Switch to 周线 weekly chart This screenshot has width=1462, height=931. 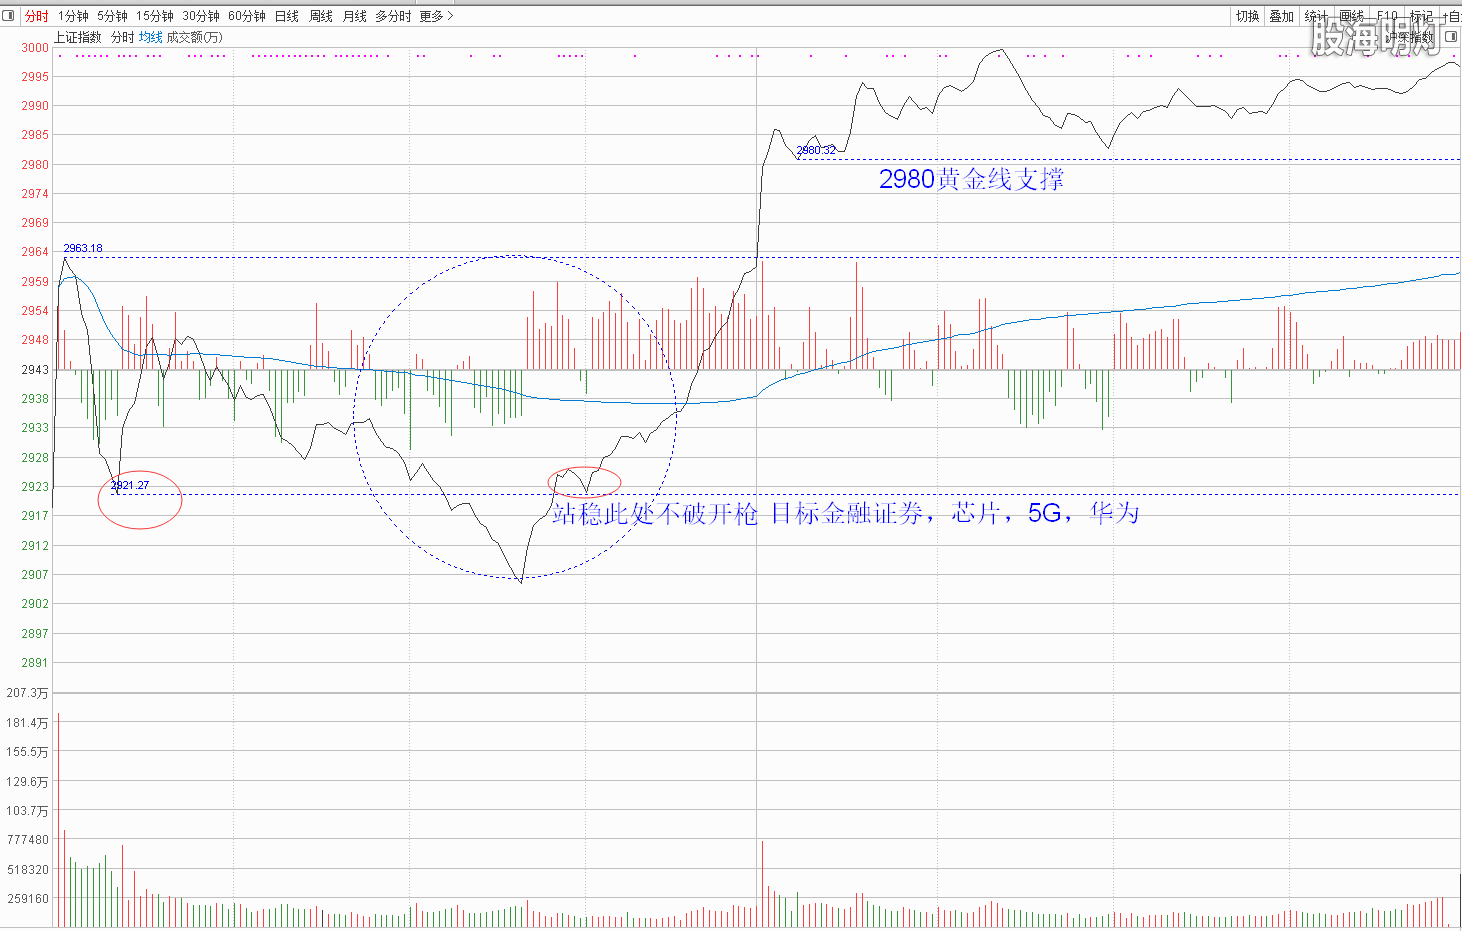click(321, 16)
